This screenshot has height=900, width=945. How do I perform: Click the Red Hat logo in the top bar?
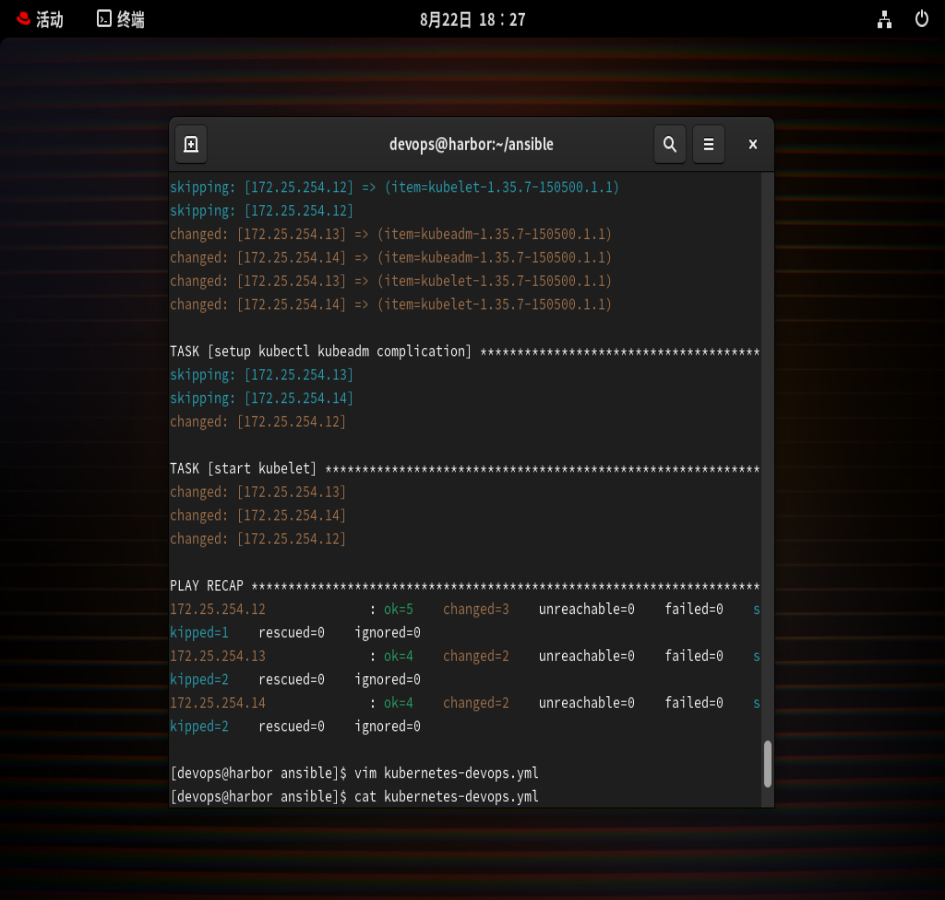[24, 19]
